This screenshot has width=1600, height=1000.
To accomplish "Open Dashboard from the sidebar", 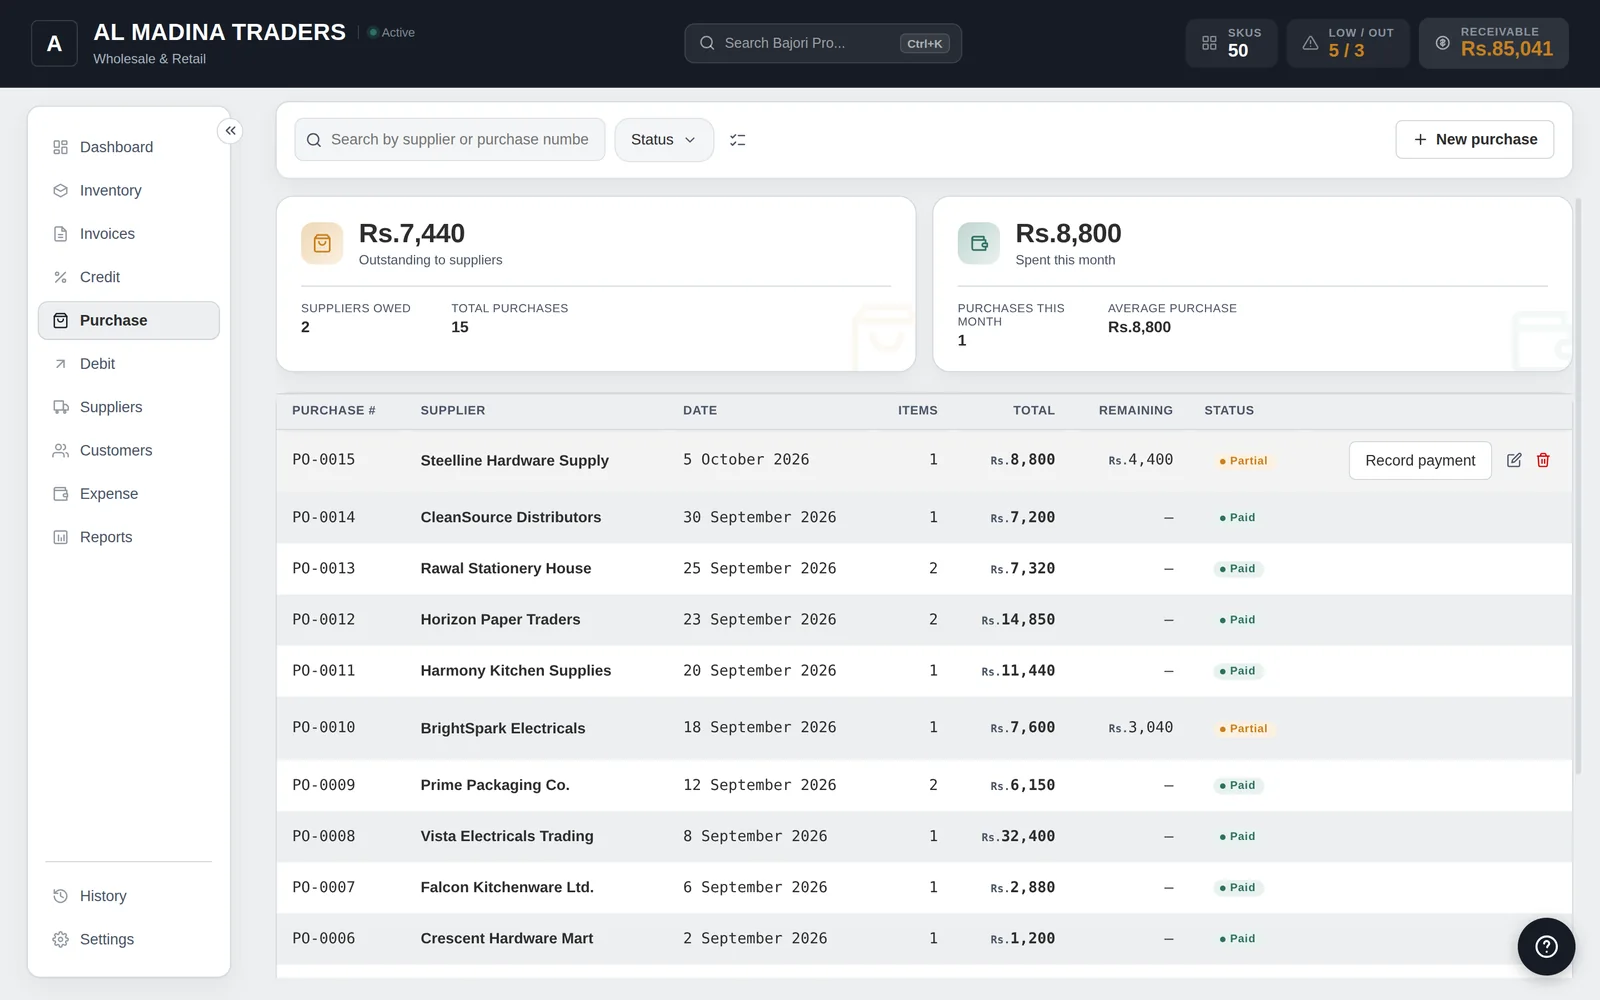I will click(x=129, y=147).
